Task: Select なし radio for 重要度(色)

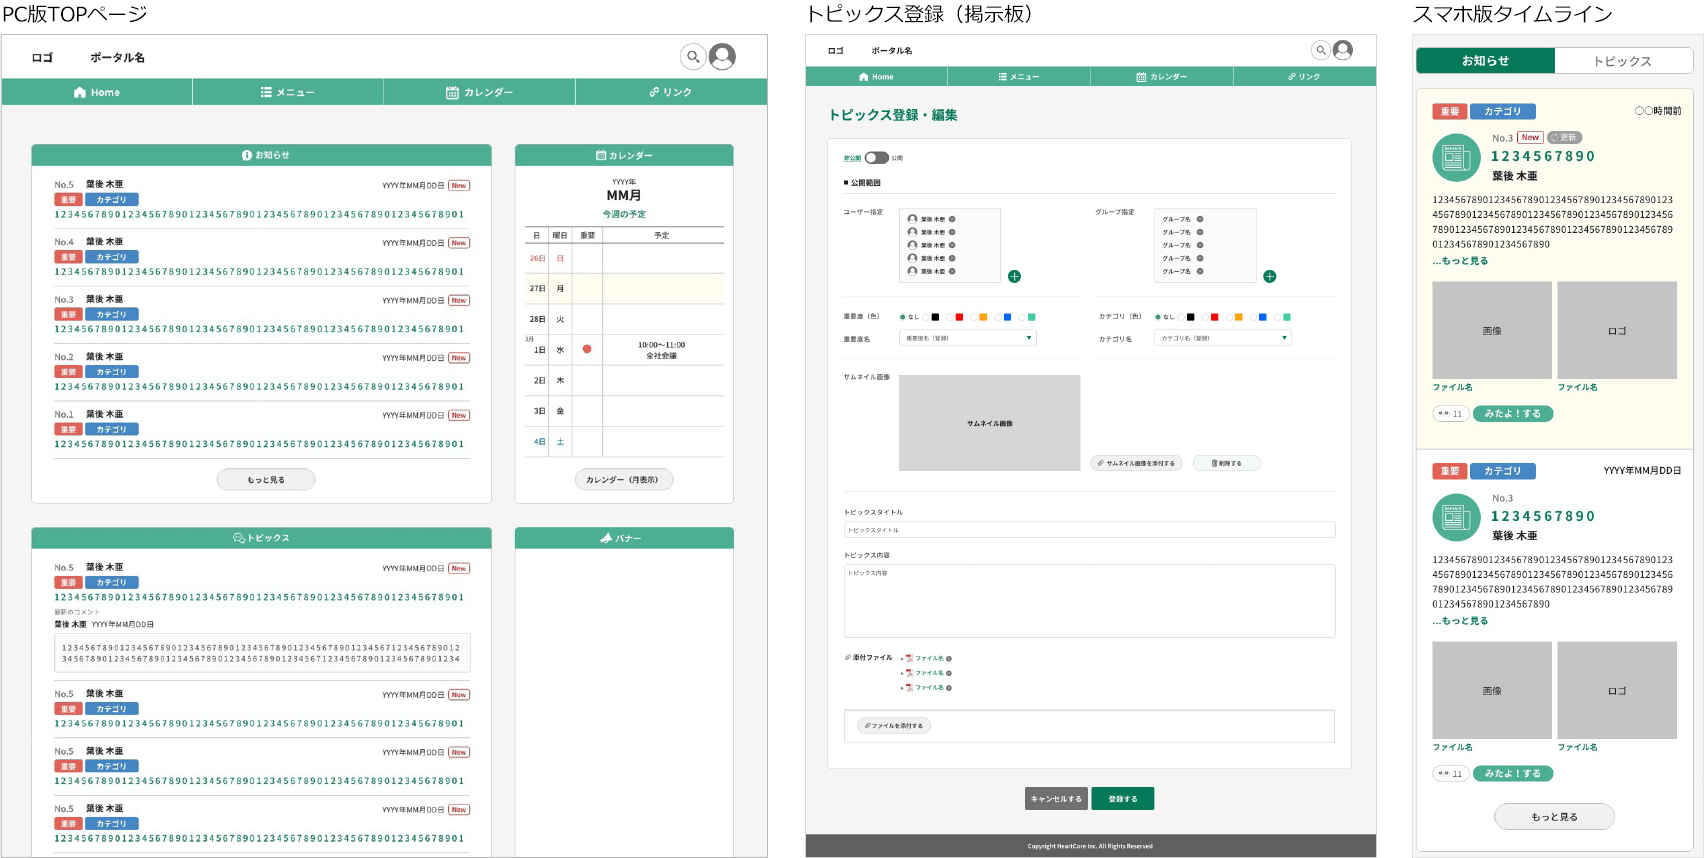Action: tap(903, 317)
